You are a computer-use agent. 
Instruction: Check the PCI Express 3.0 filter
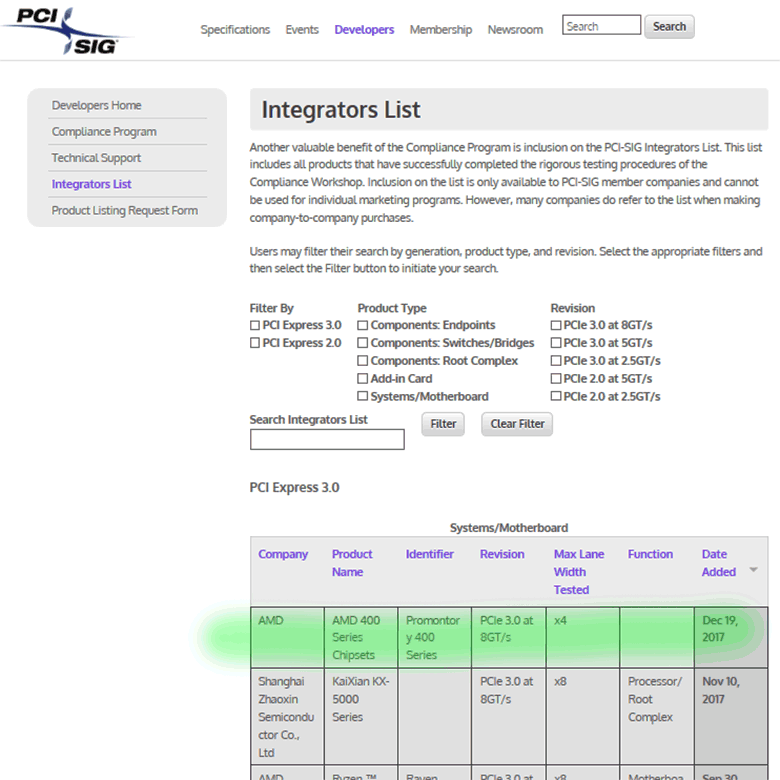coord(255,325)
